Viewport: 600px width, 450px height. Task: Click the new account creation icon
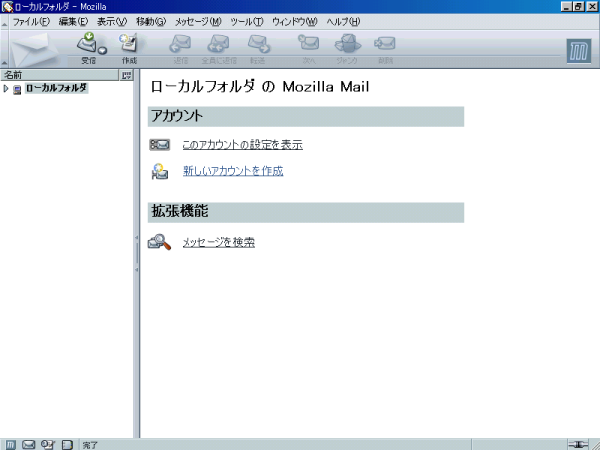(160, 171)
